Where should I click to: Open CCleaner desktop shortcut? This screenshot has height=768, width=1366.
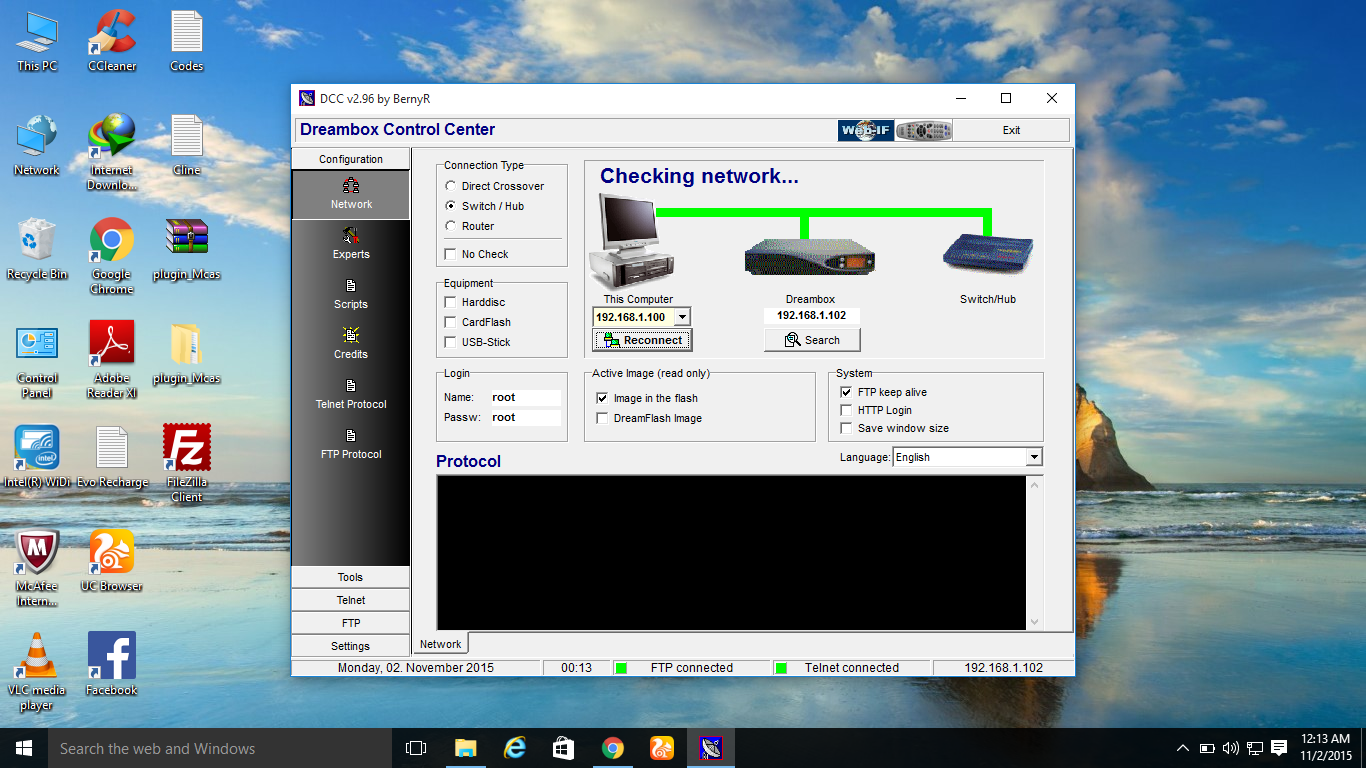(x=112, y=41)
